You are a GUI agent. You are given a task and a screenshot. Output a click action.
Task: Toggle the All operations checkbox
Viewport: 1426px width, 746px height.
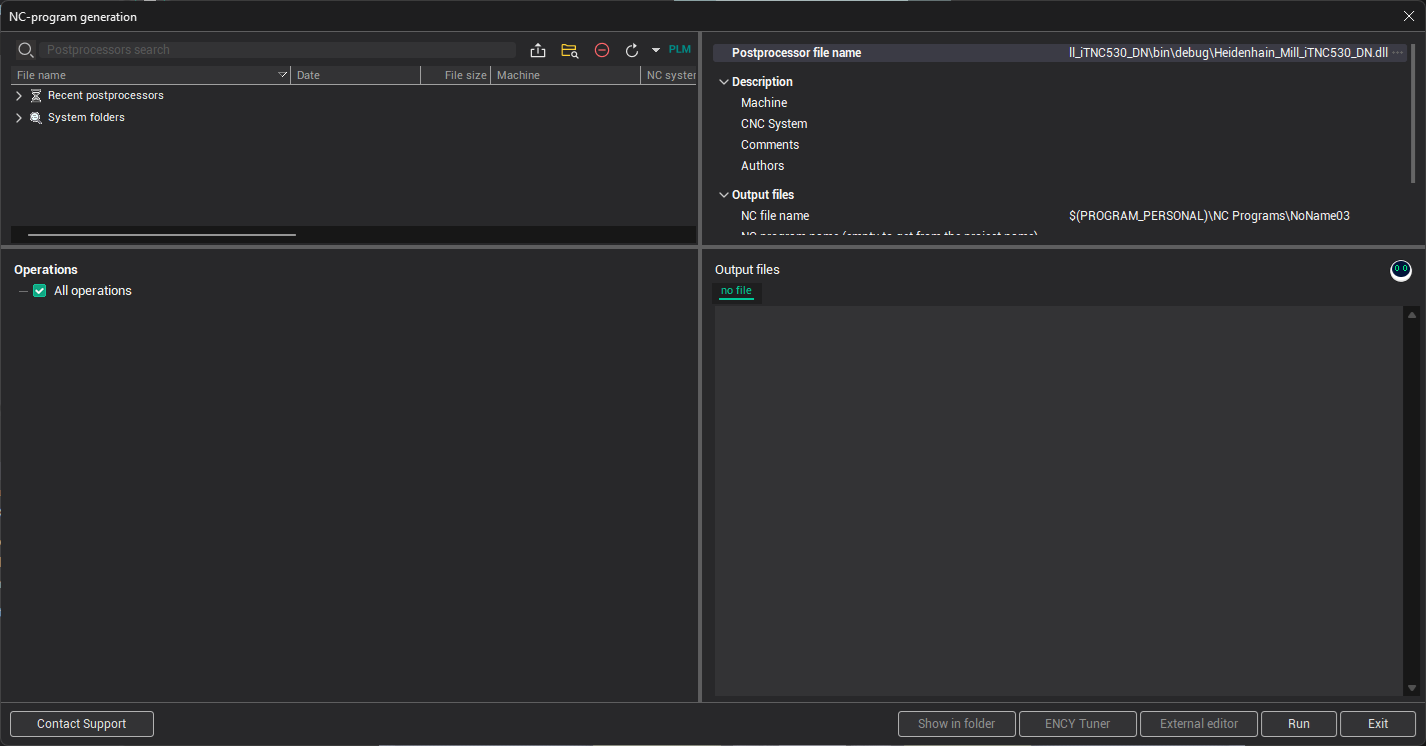pyautogui.click(x=40, y=291)
